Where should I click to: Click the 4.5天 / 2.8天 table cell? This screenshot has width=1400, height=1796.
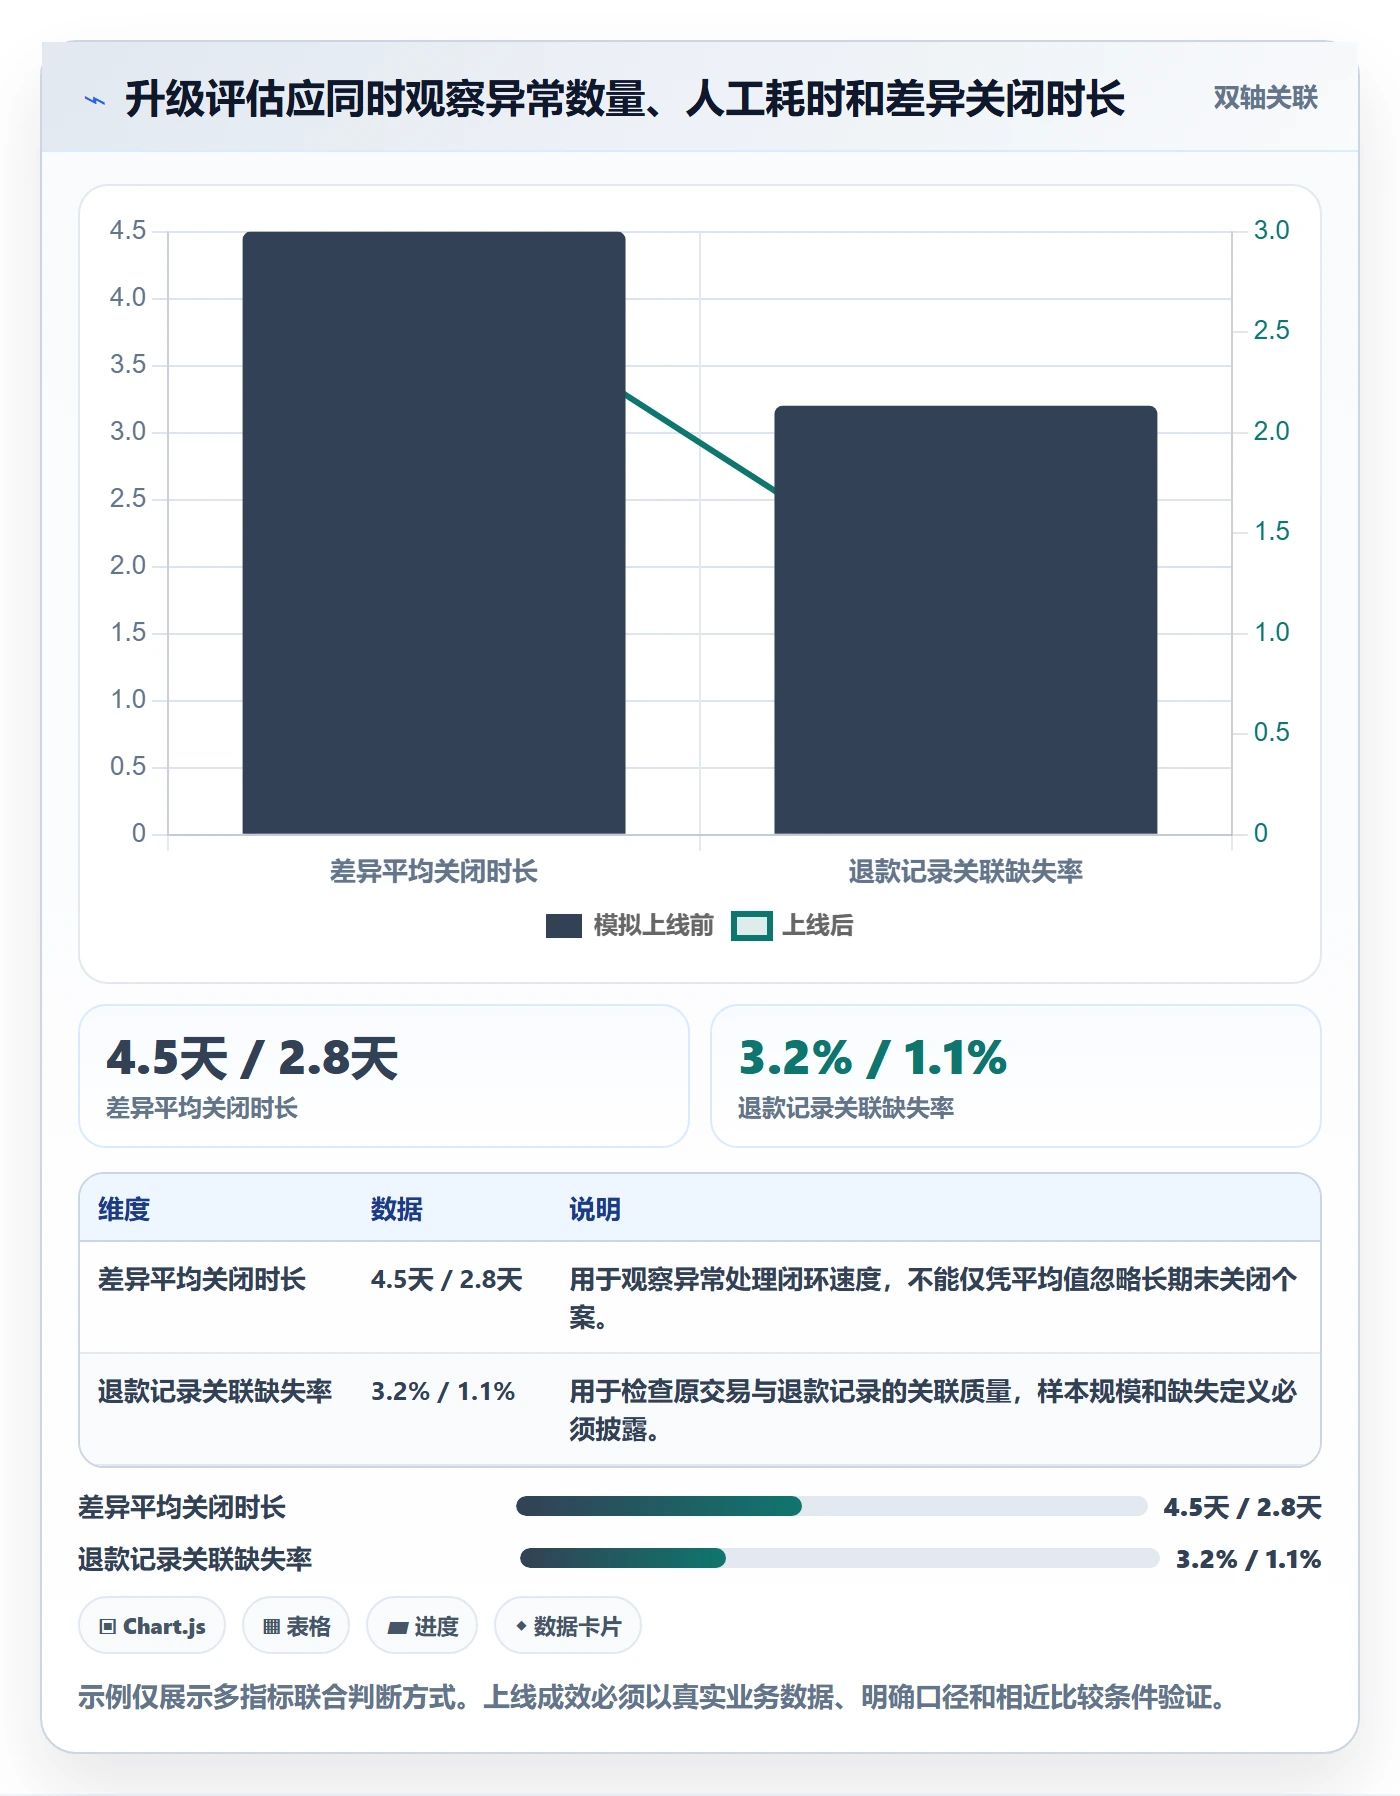point(447,1279)
